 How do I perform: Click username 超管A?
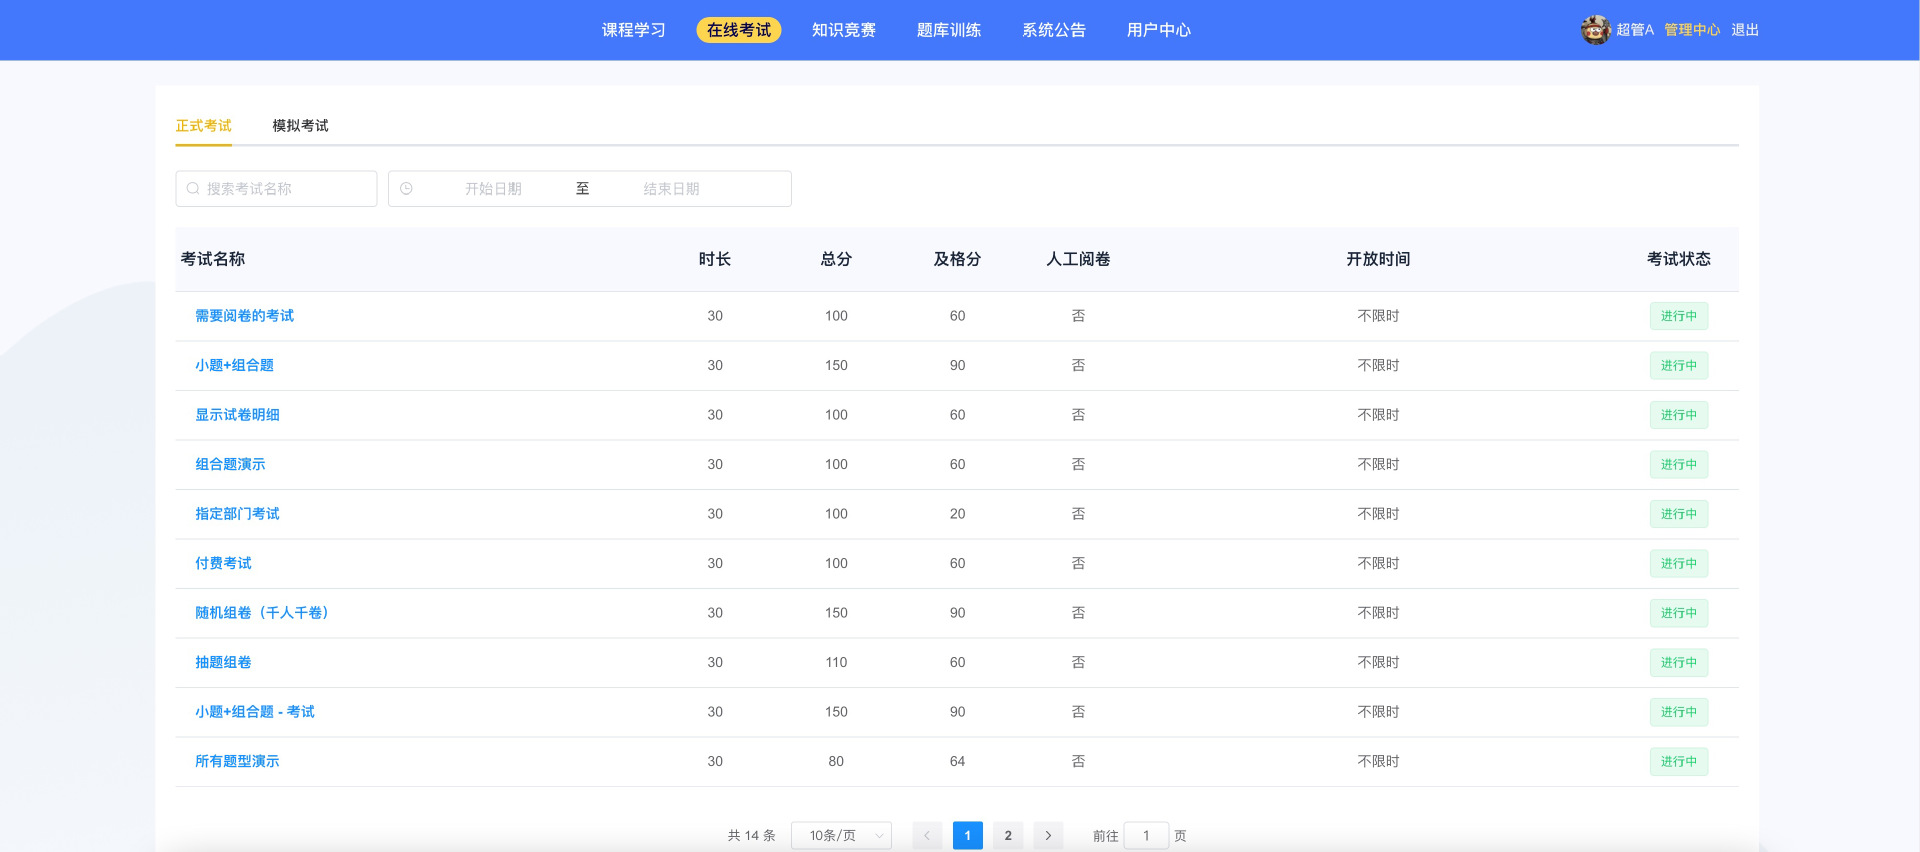point(1635,30)
